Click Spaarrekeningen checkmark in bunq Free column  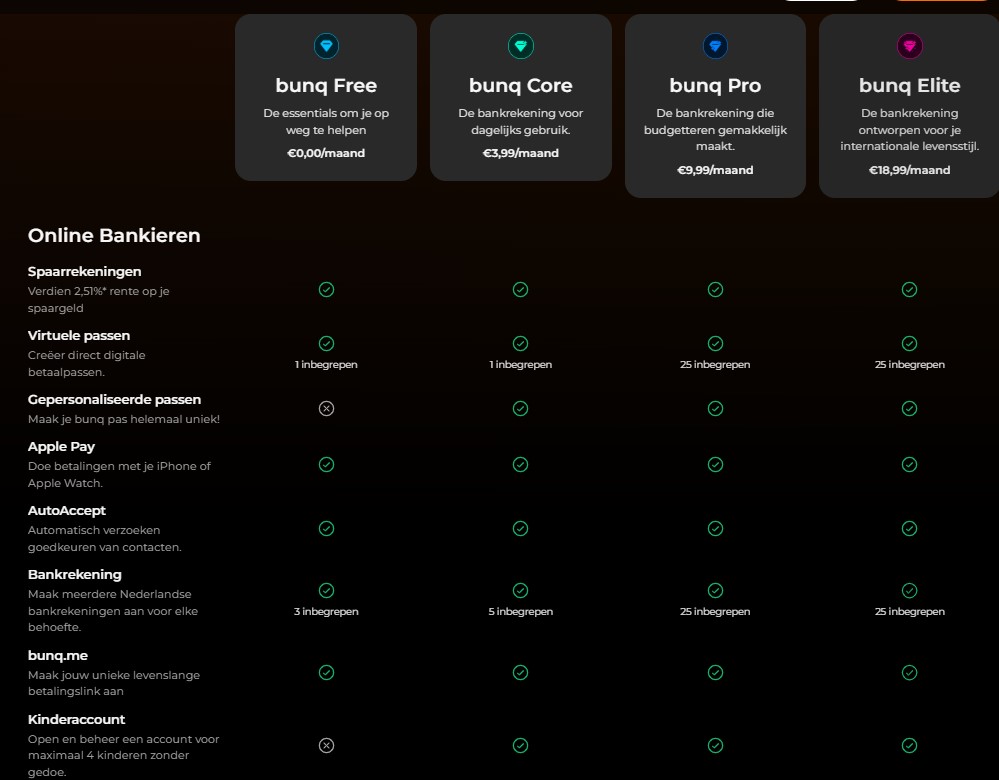tap(326, 289)
